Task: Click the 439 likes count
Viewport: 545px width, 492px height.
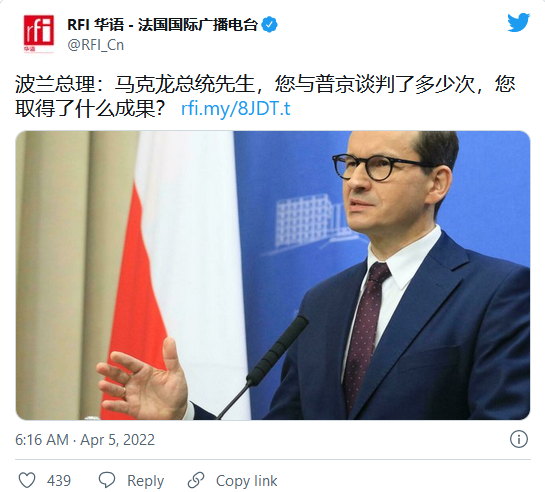Action: (59, 481)
